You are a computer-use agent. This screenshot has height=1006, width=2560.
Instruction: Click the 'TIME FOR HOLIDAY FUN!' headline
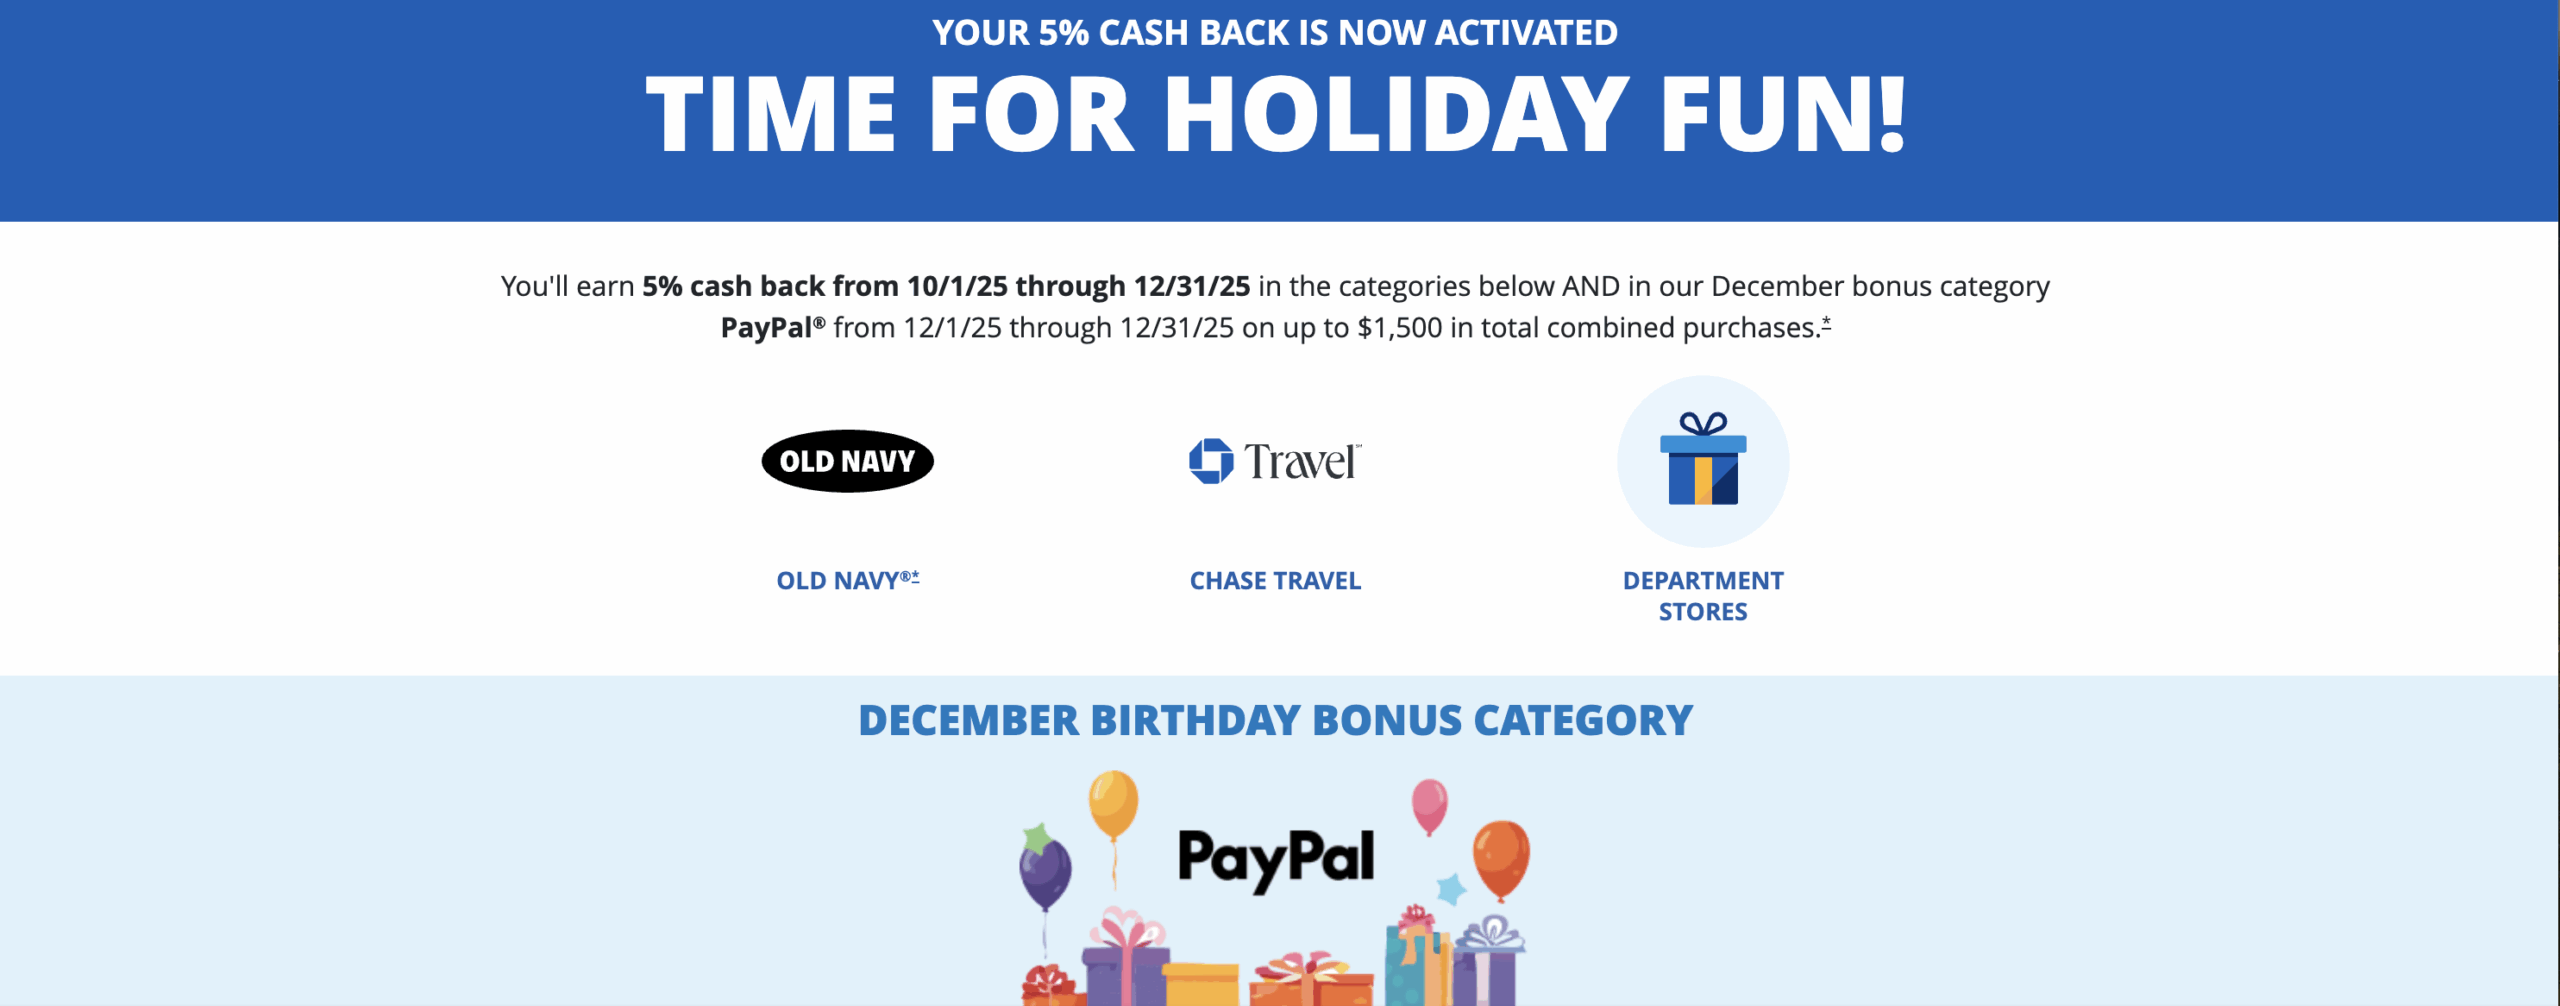coord(1276,115)
